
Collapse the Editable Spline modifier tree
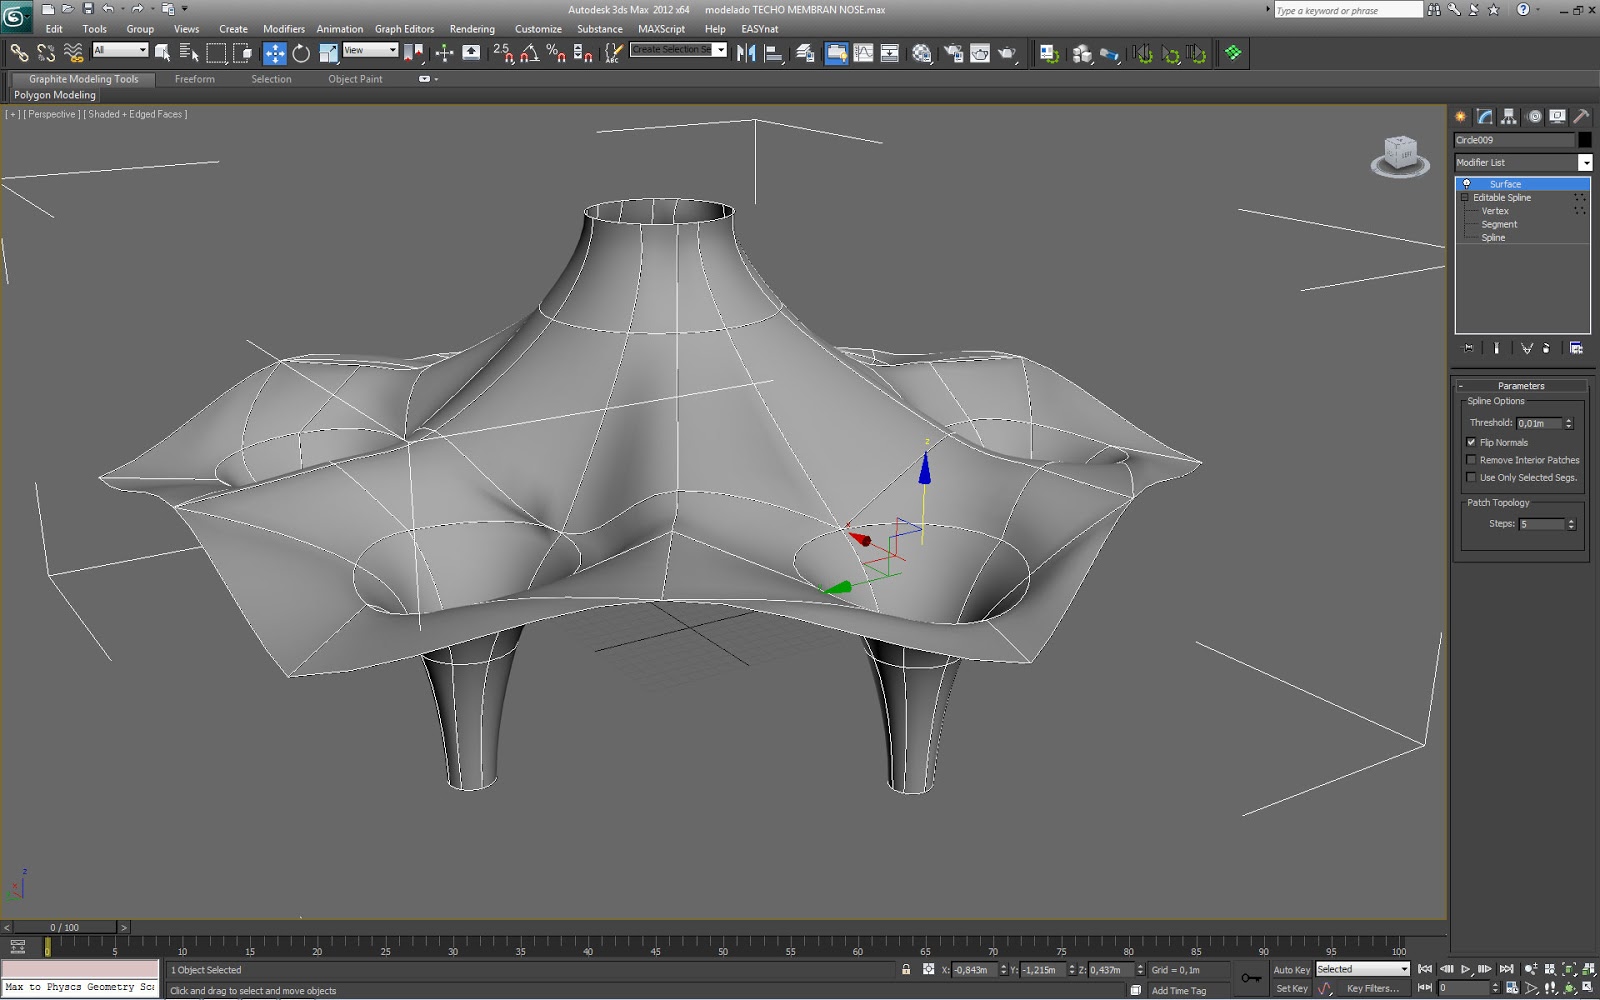1465,197
